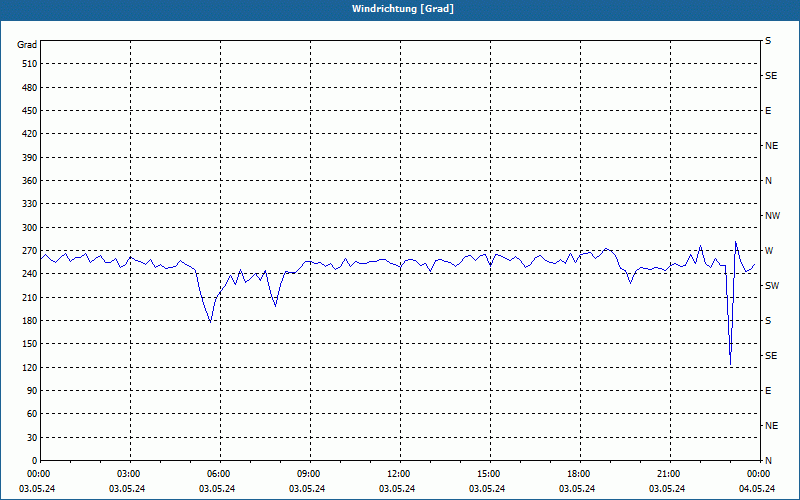Viewport: 800px width, 500px height.
Task: Select the E compass label beside 450 gridline
Action: (x=768, y=111)
